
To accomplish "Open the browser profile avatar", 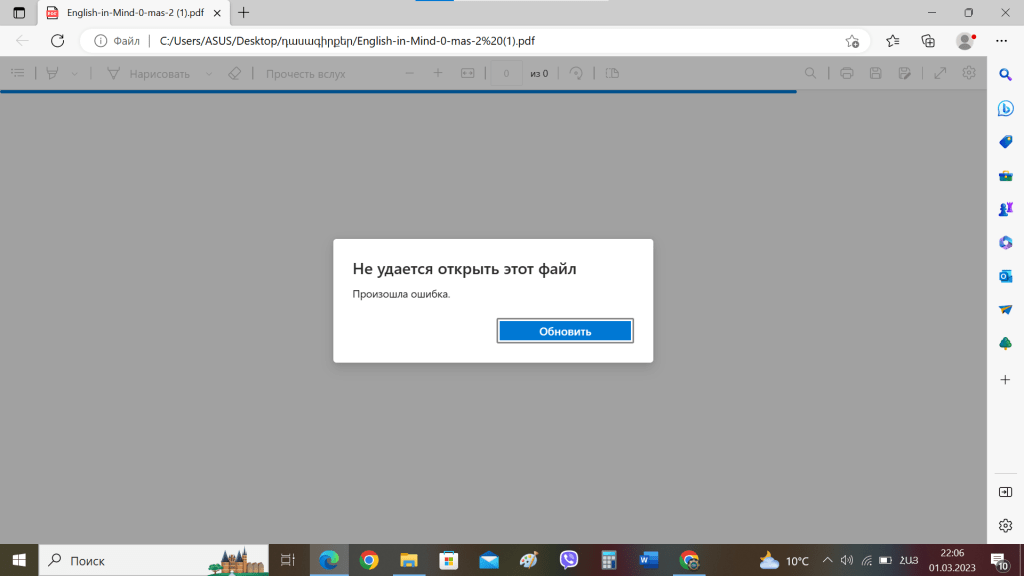I will pos(964,41).
